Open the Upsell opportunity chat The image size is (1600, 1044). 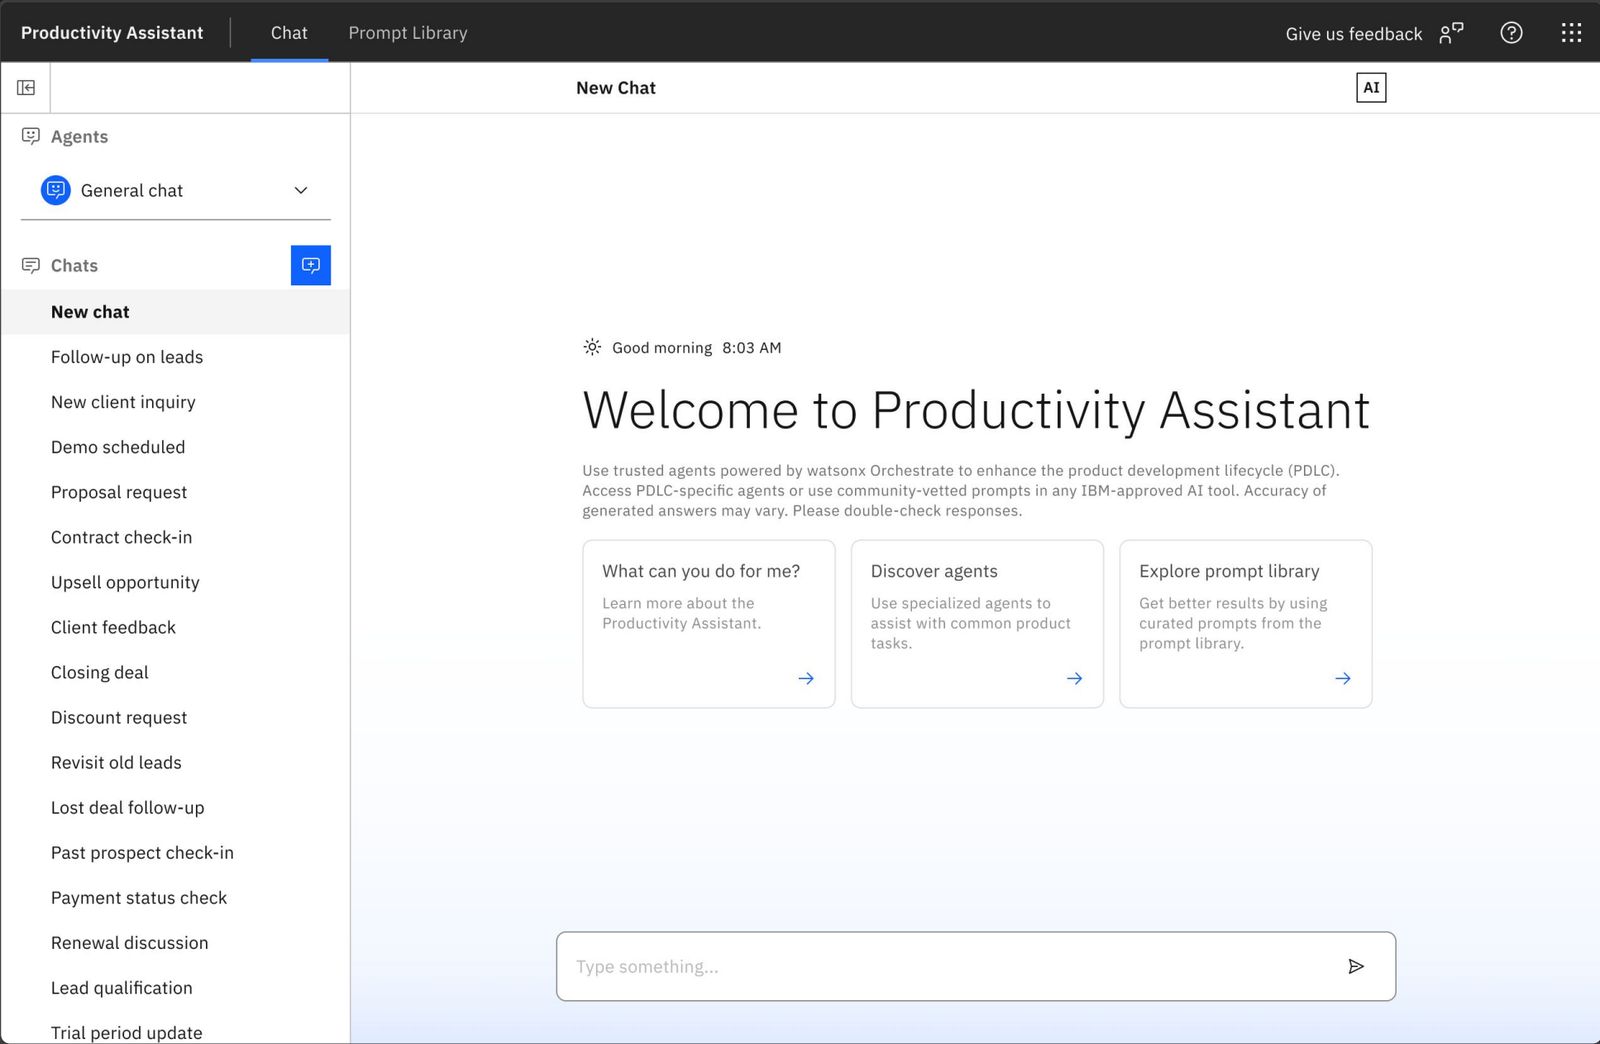pyautogui.click(x=175, y=582)
